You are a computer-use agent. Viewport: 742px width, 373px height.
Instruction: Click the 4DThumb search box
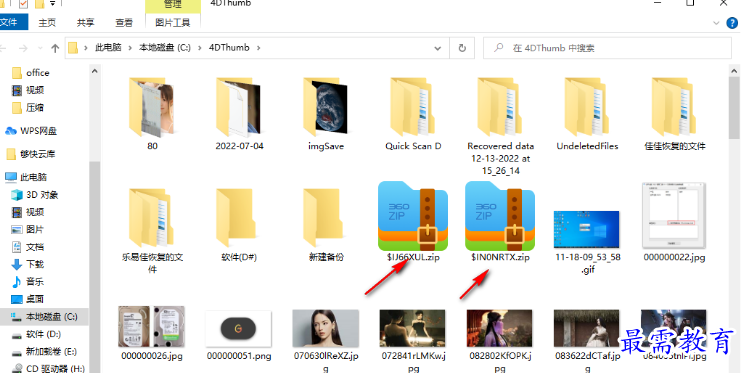607,48
